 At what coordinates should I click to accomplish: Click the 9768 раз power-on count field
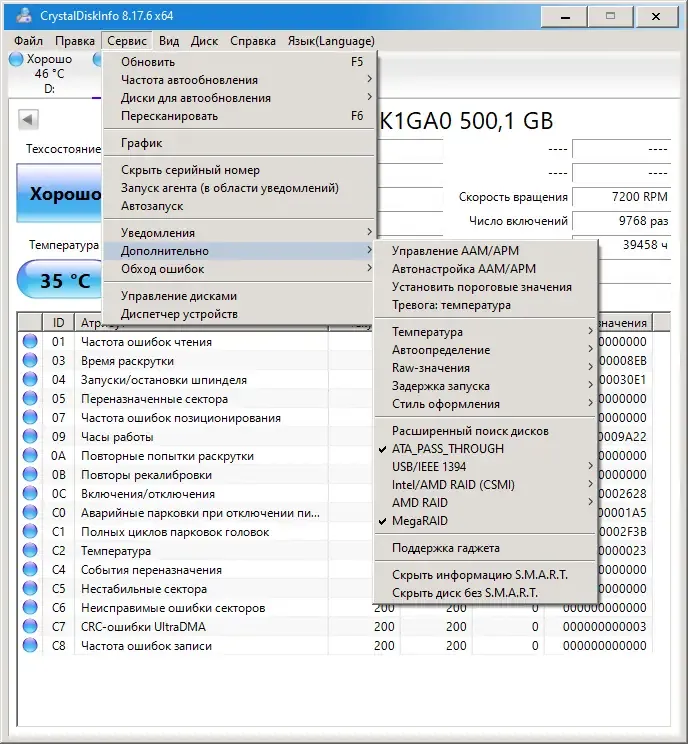[x=621, y=221]
